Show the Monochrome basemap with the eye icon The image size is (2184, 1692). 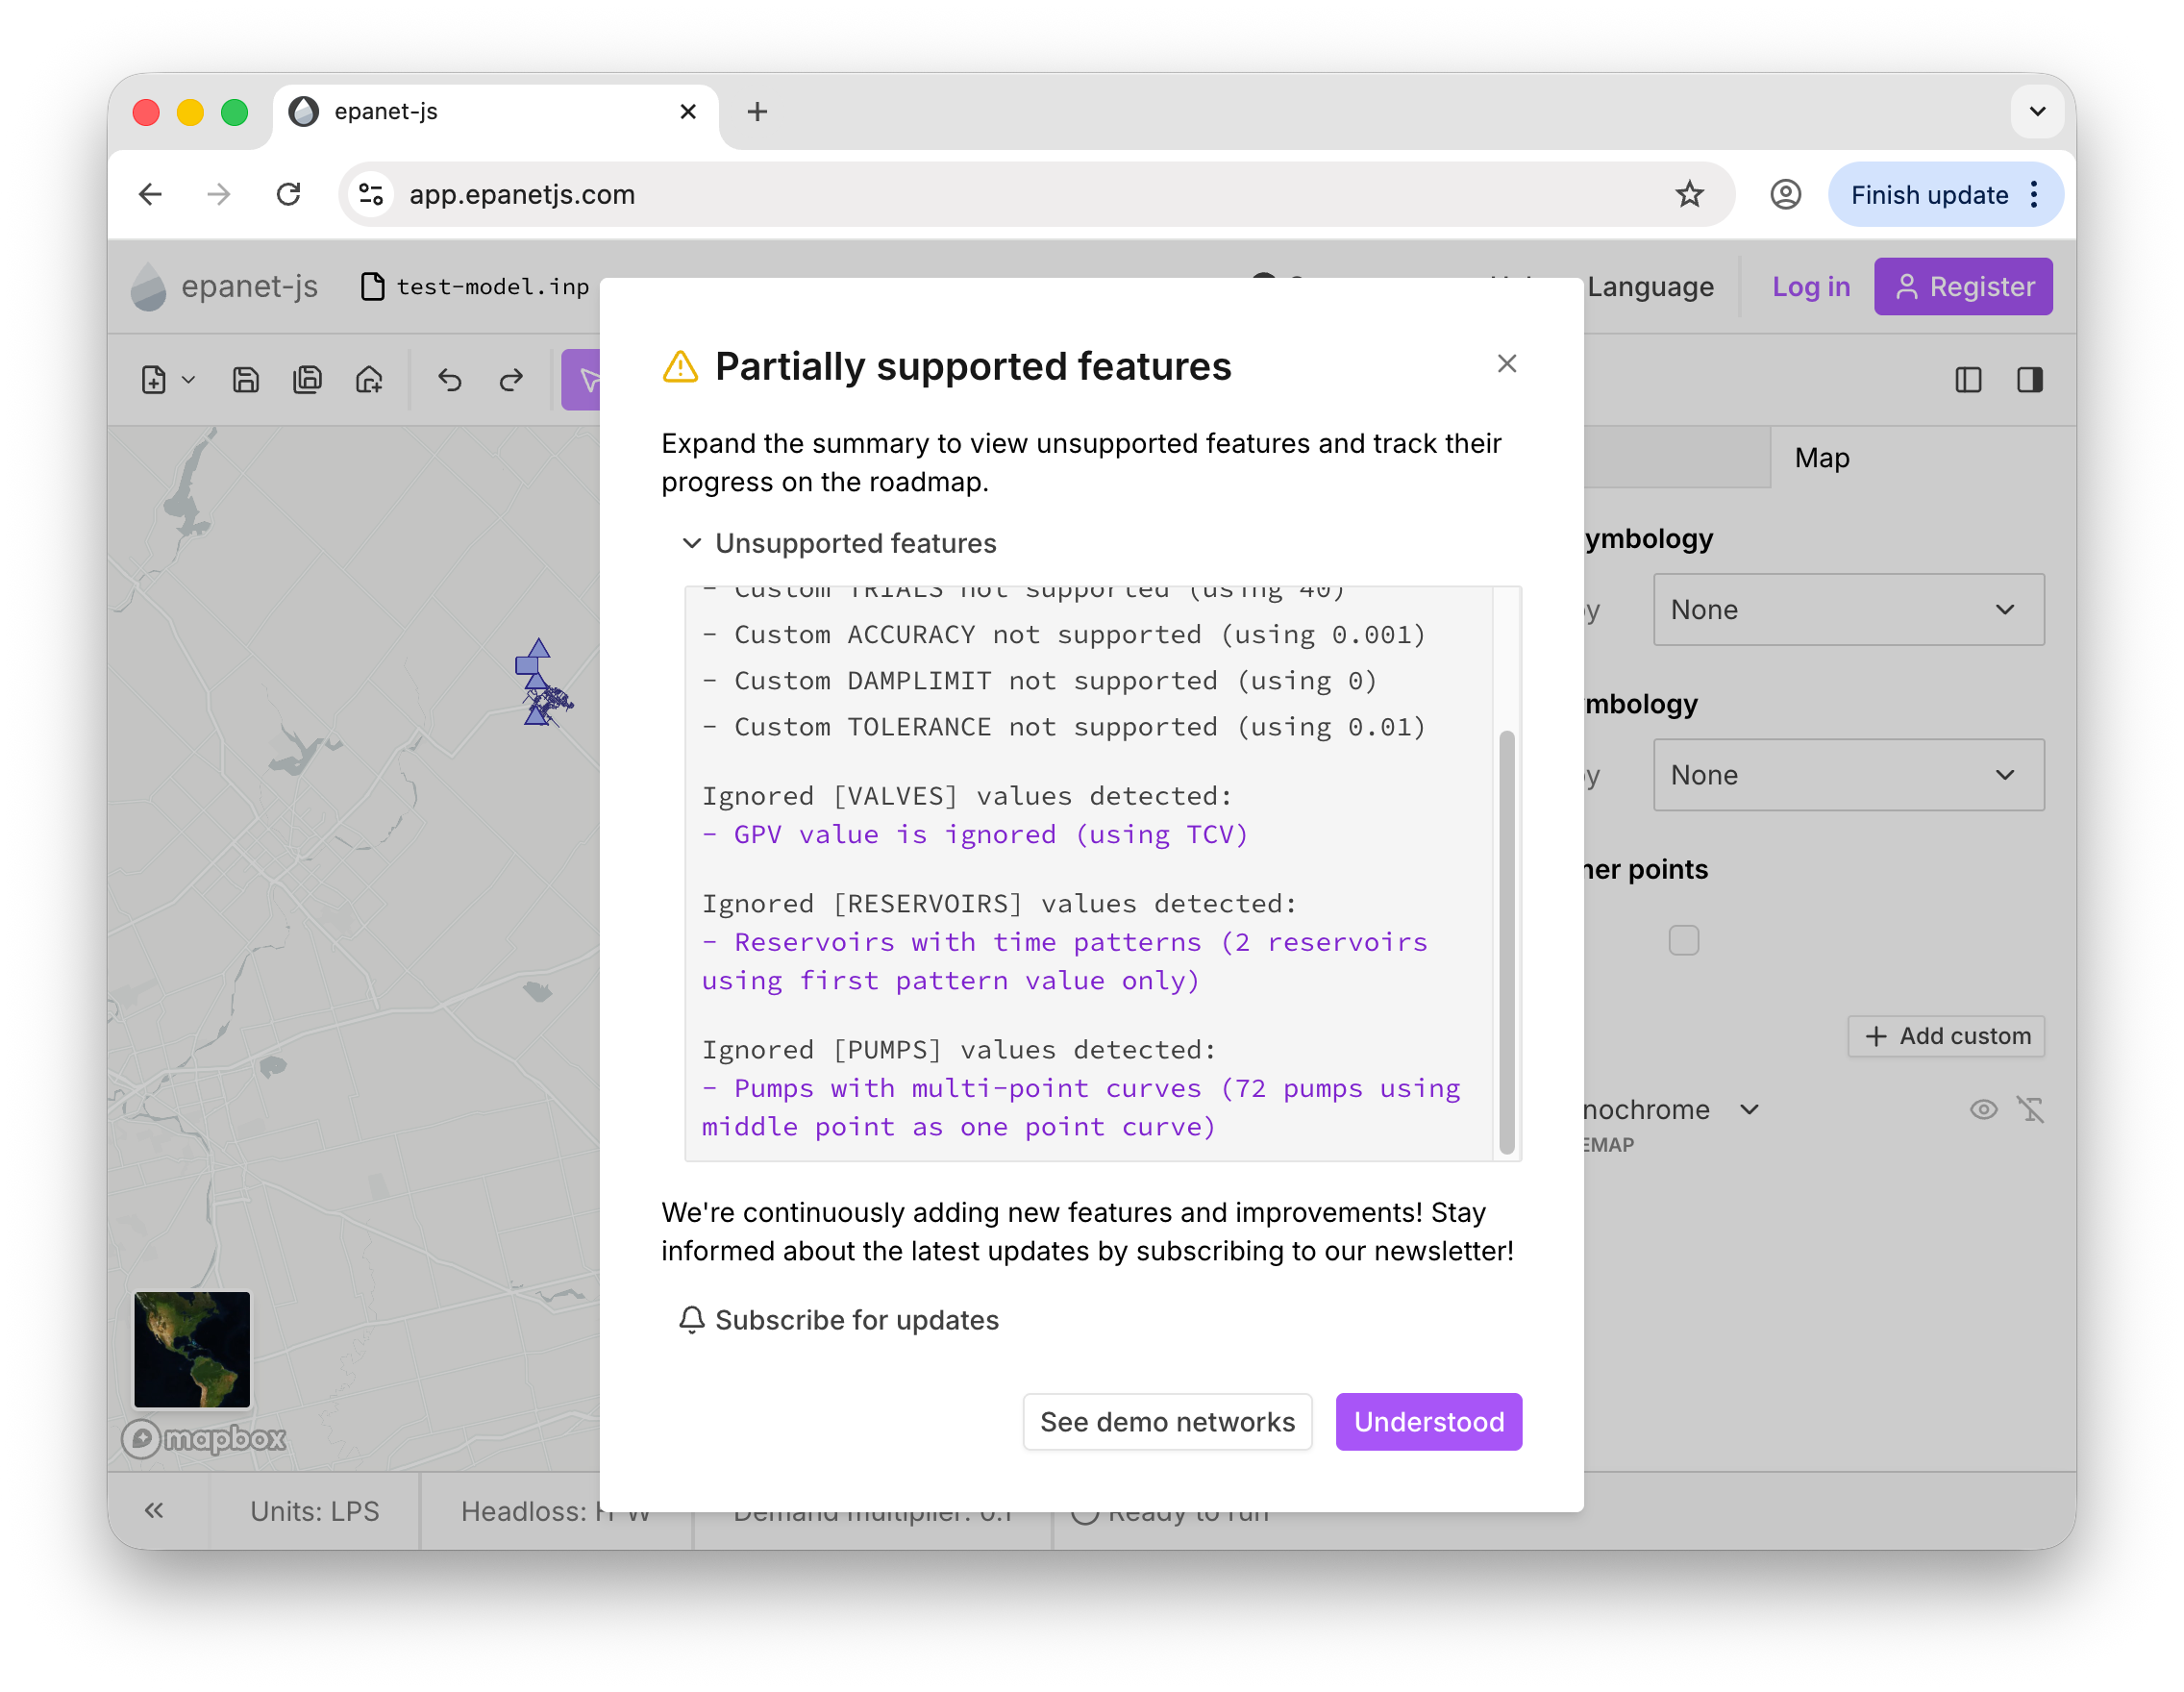(1983, 1108)
